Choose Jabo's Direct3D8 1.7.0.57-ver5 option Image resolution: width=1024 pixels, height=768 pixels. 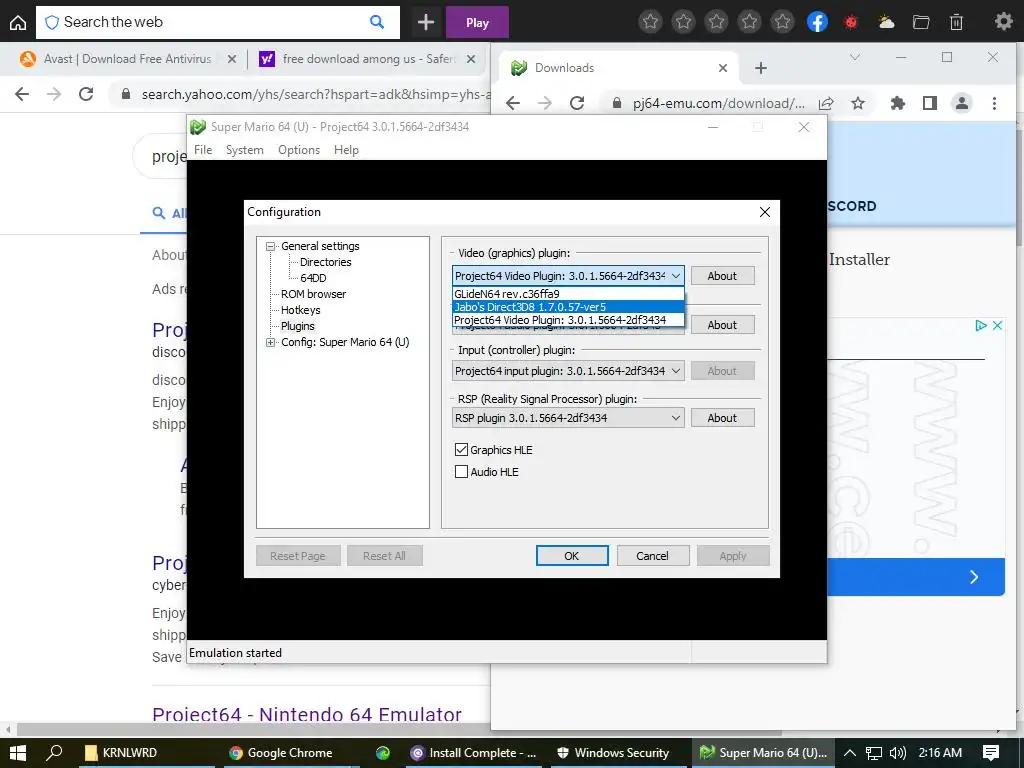(x=568, y=307)
